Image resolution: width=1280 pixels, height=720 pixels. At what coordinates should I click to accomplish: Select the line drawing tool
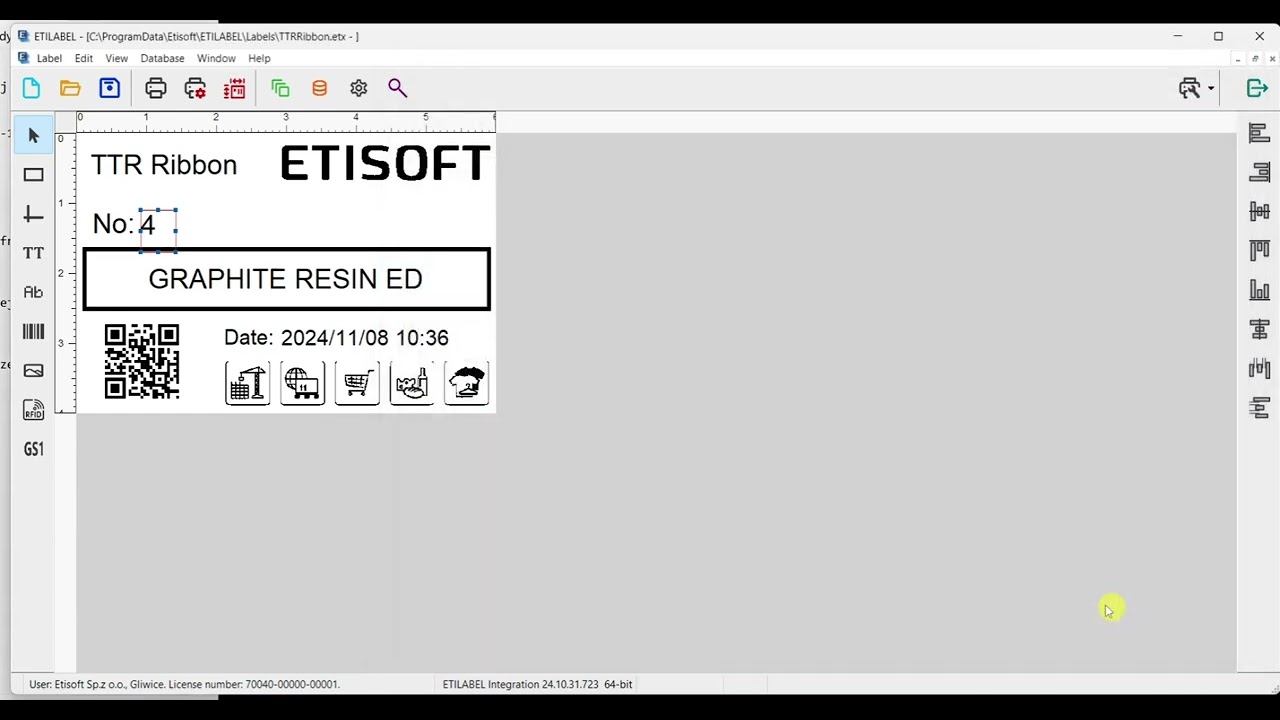33,214
